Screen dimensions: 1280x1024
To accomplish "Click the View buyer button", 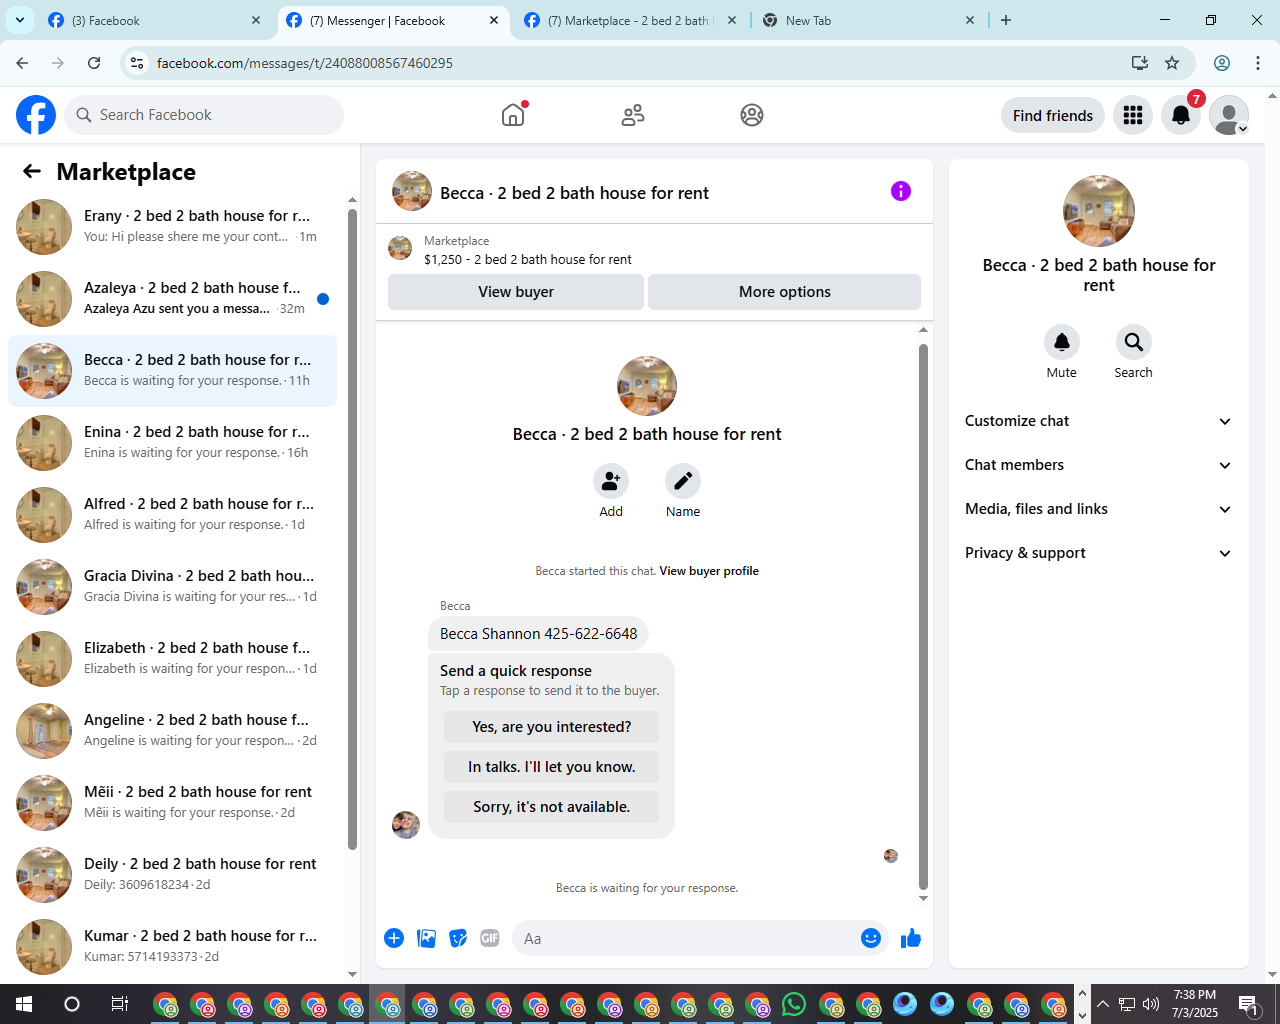I will click(516, 292).
